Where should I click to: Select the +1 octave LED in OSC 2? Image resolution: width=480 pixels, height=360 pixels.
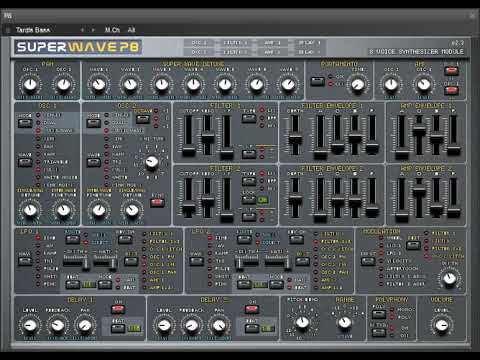tap(156, 111)
